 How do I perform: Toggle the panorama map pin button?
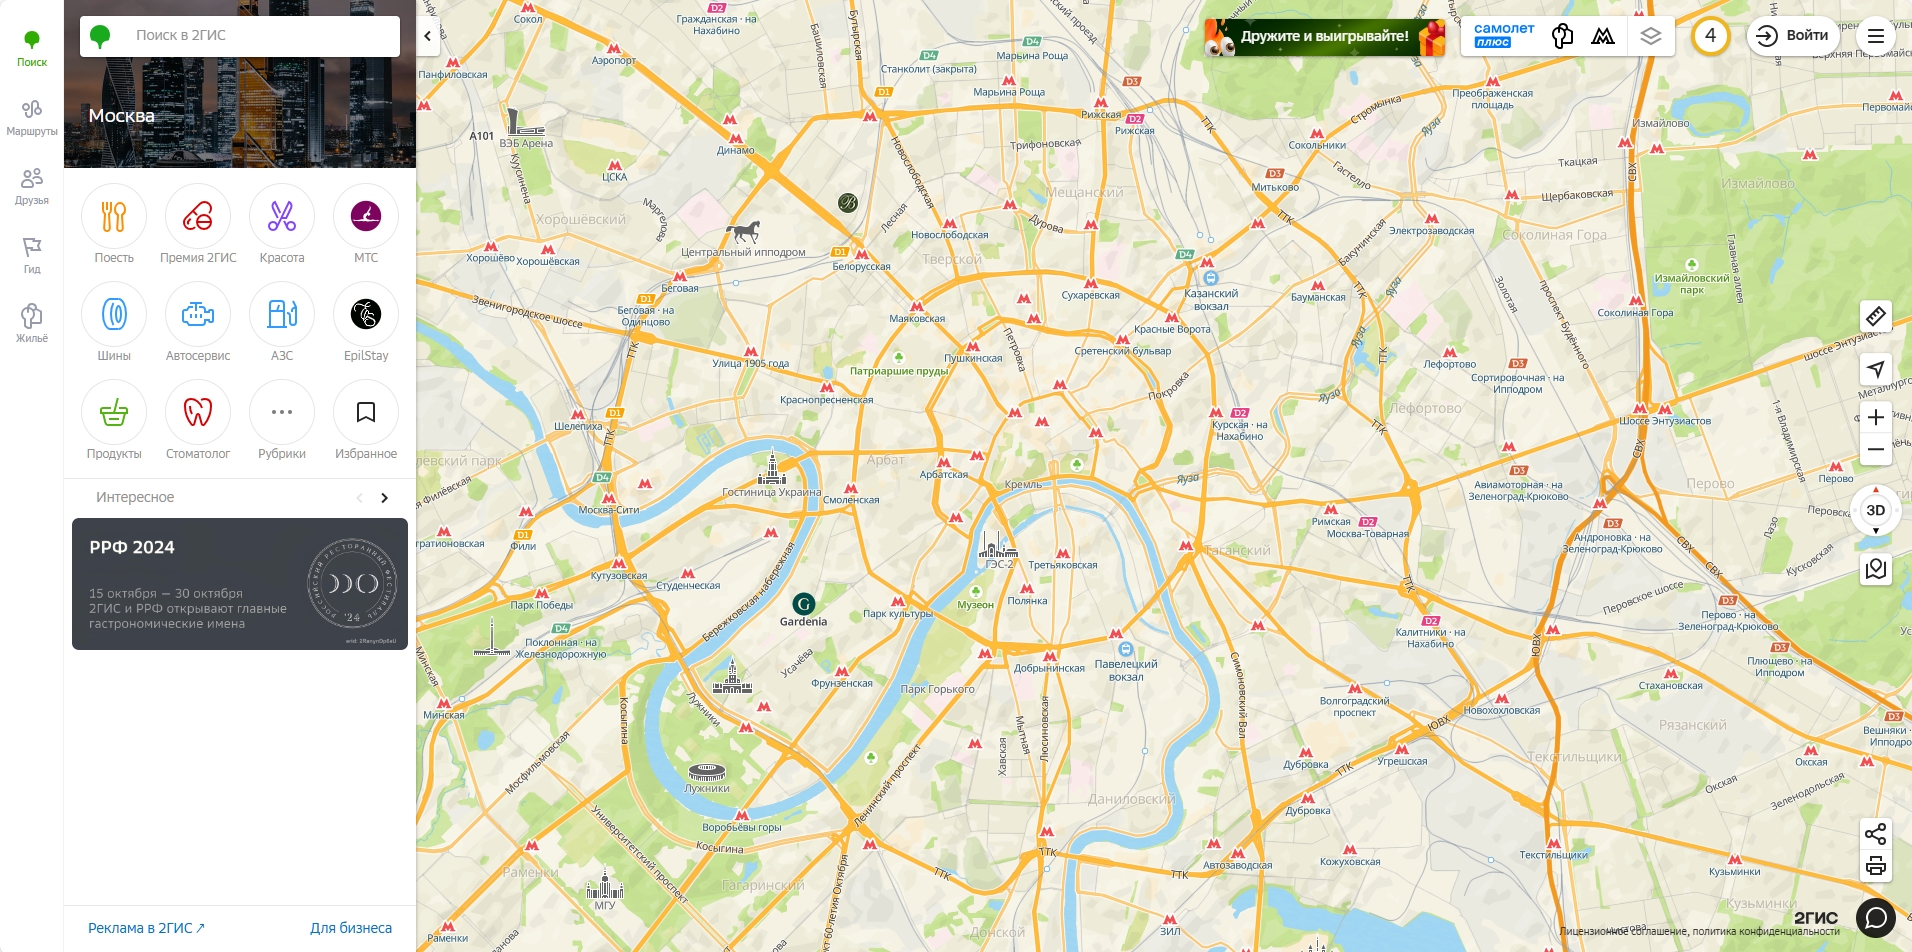coord(1876,569)
